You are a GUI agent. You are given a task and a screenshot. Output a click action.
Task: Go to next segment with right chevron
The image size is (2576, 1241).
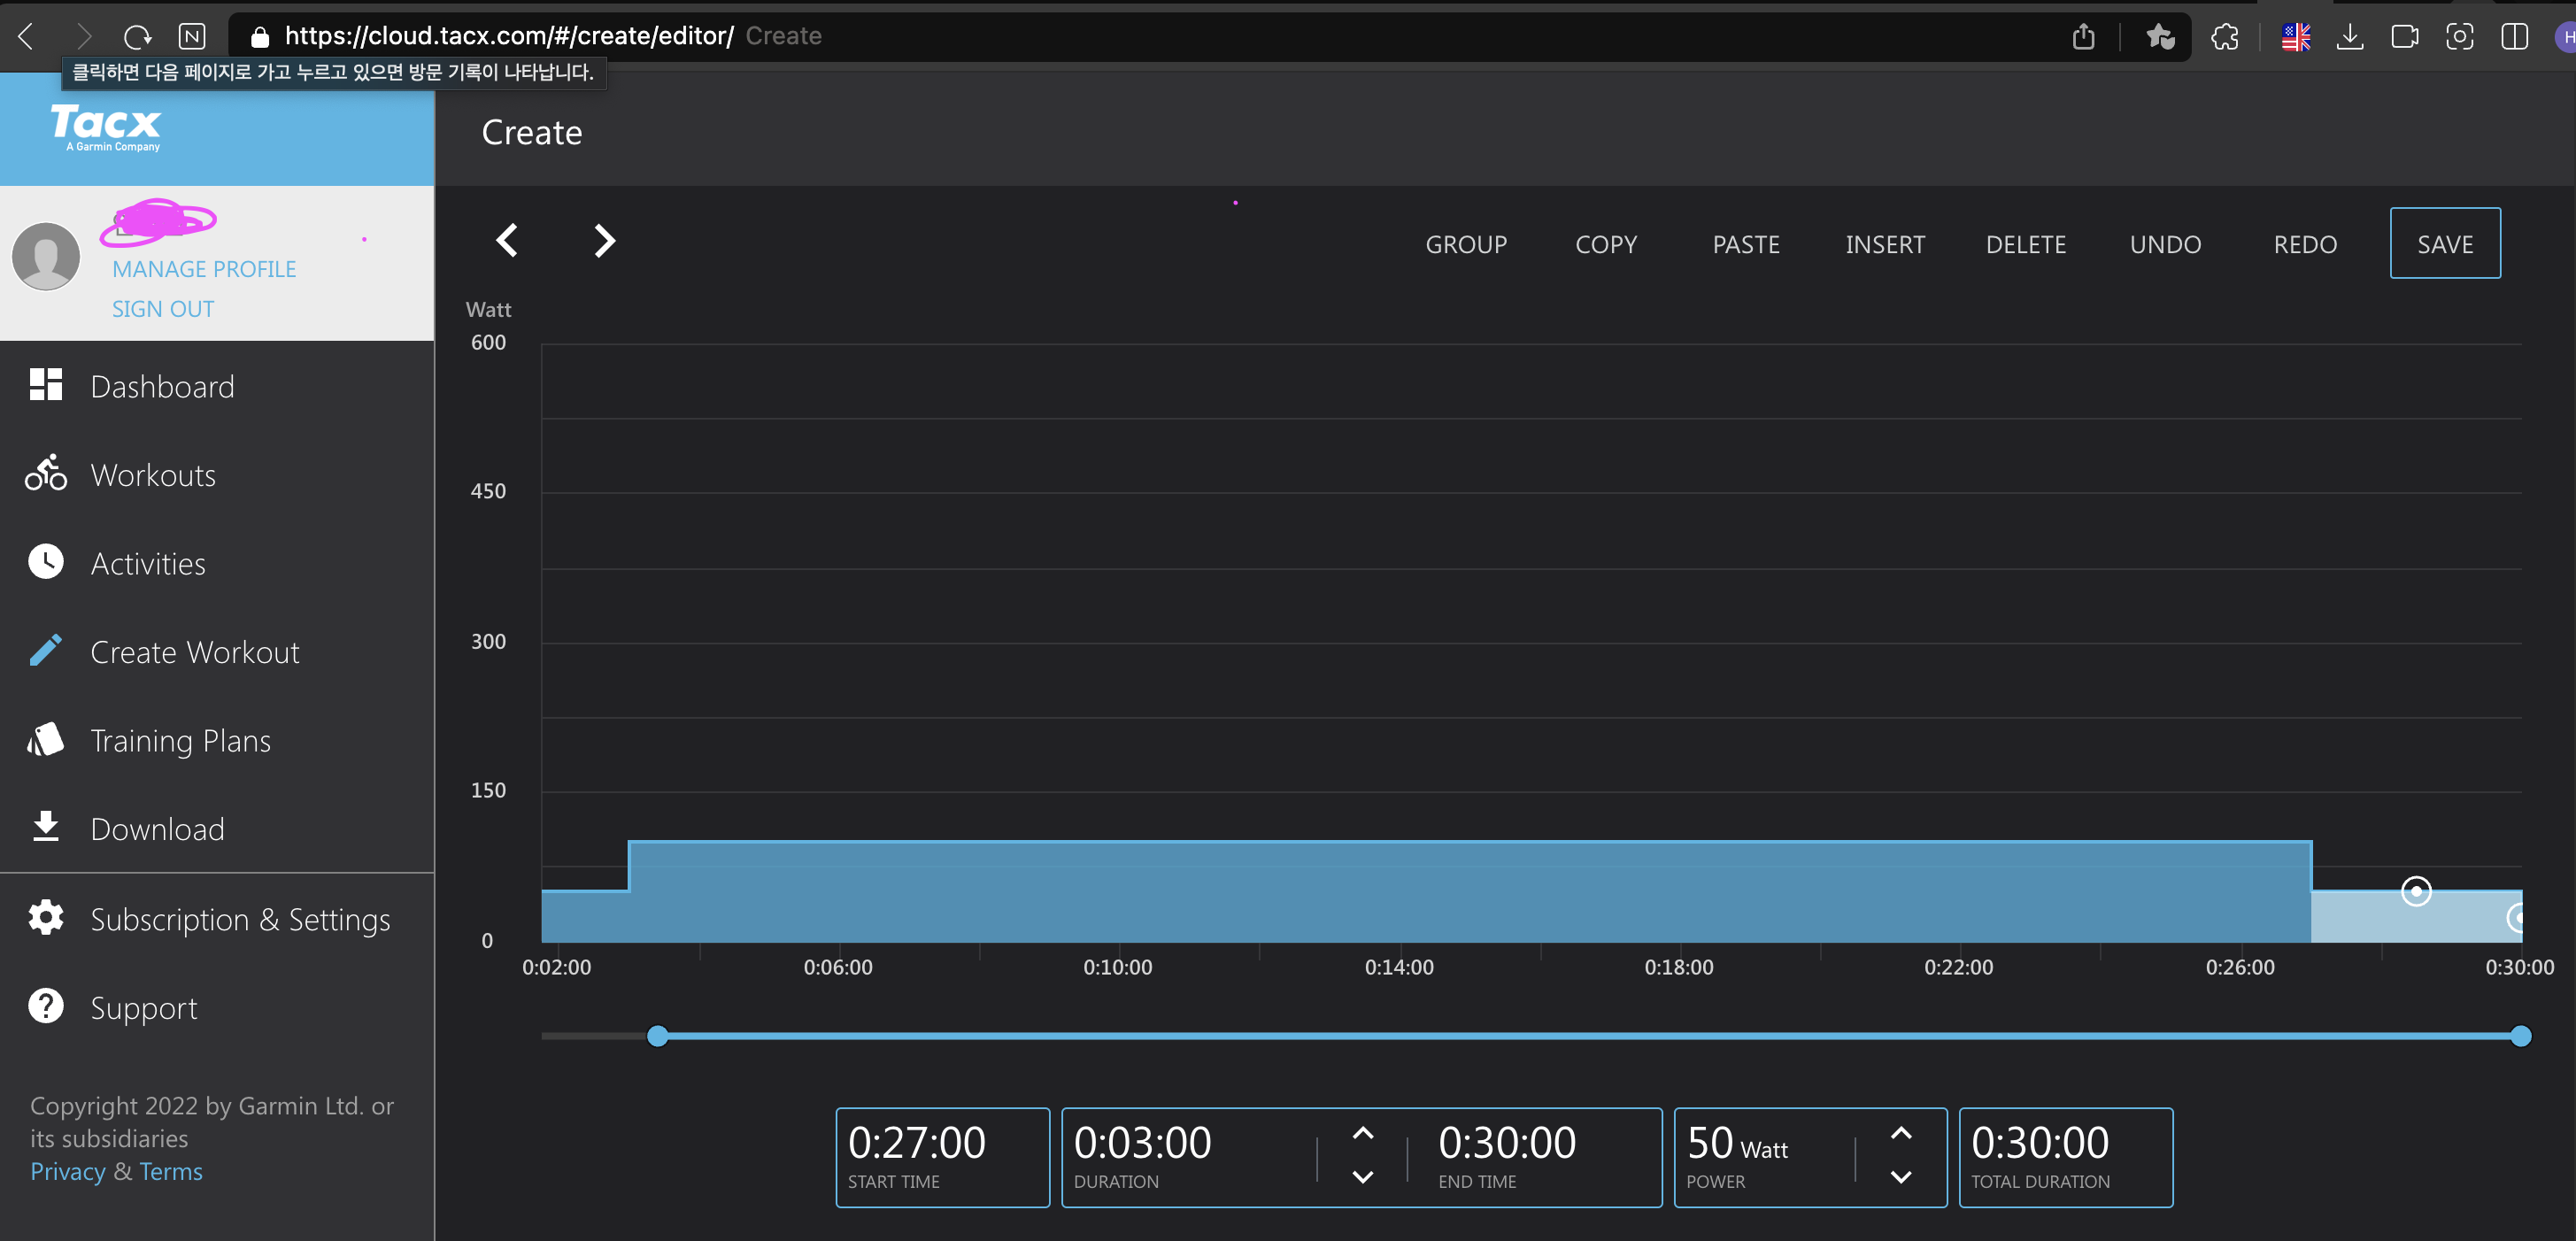tap(604, 240)
